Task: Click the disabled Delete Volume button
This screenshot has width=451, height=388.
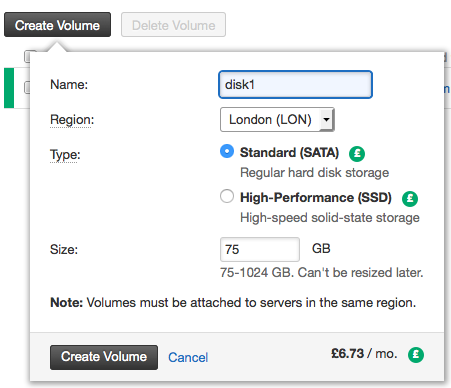Action: tap(173, 25)
